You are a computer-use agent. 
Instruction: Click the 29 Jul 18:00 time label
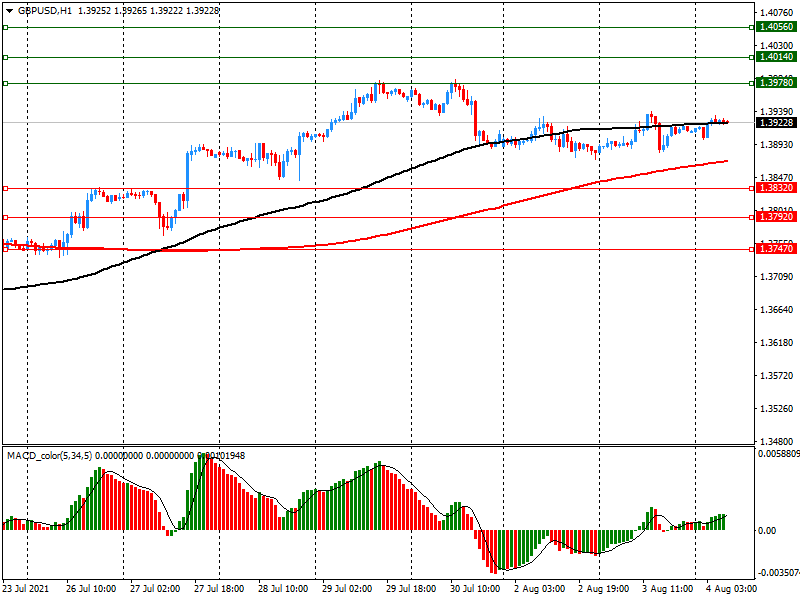point(411,589)
